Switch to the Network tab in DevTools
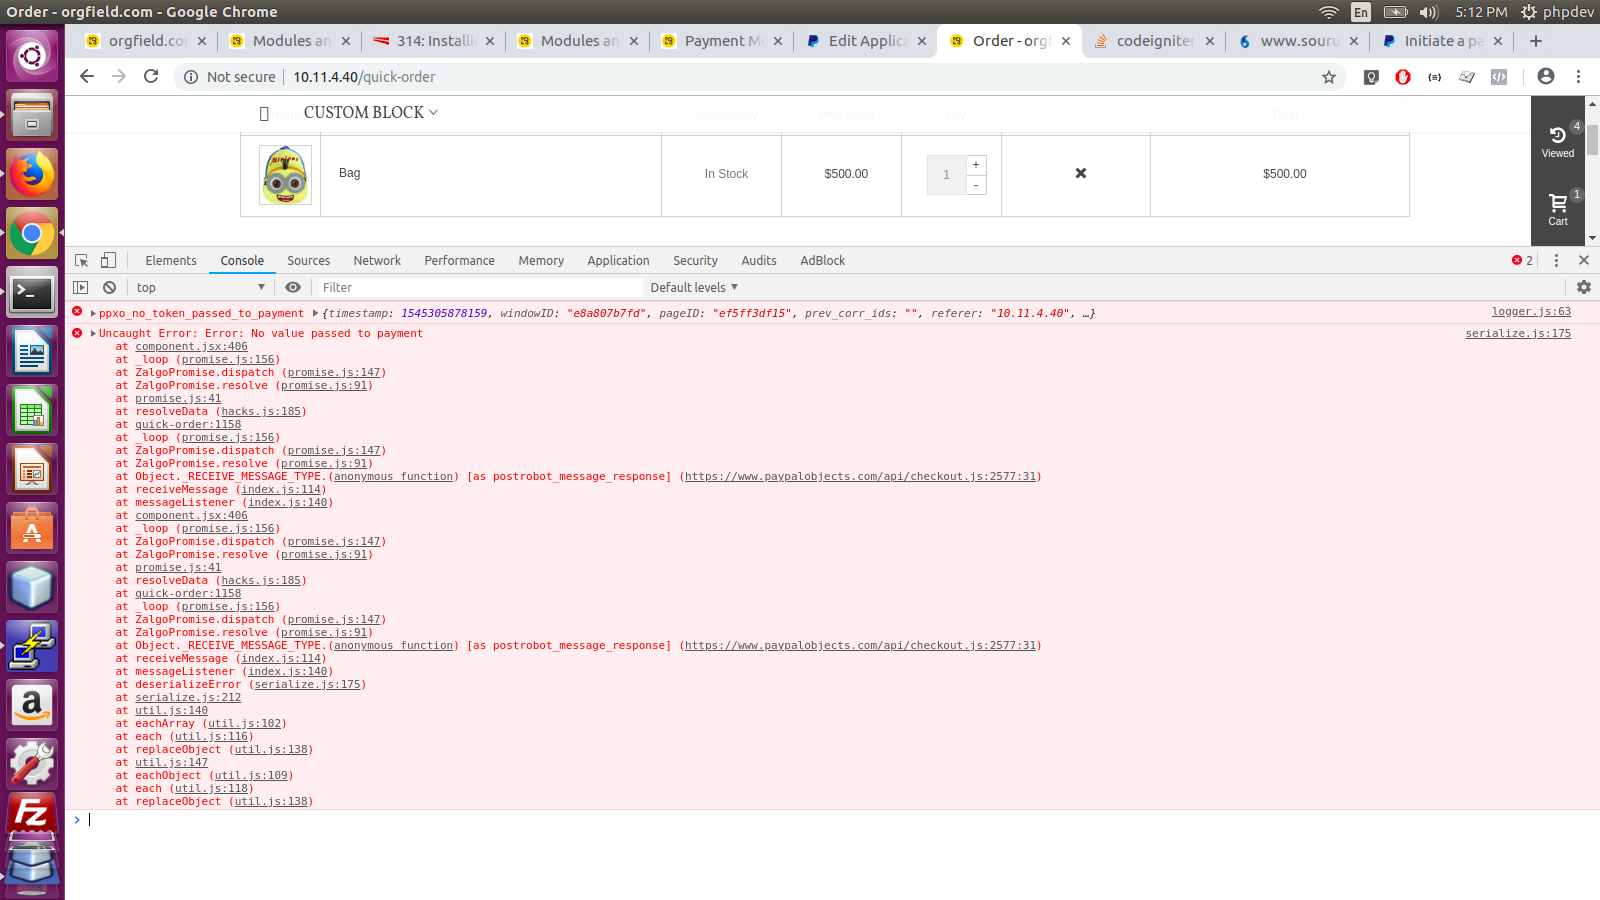The image size is (1600, 900). [377, 260]
